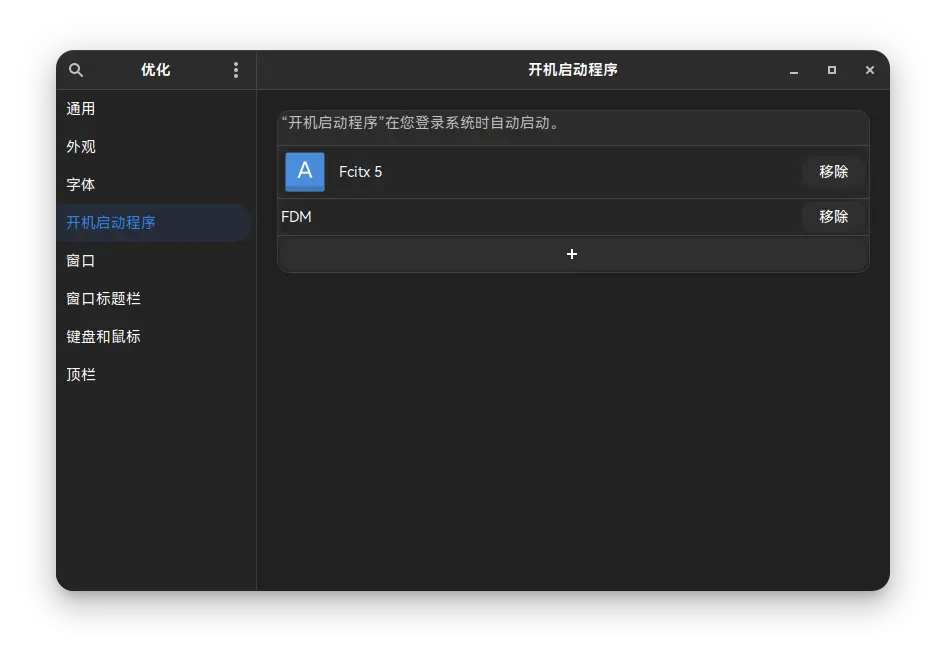Remove FDM from startup programs
The image size is (946, 653).
[x=833, y=217]
